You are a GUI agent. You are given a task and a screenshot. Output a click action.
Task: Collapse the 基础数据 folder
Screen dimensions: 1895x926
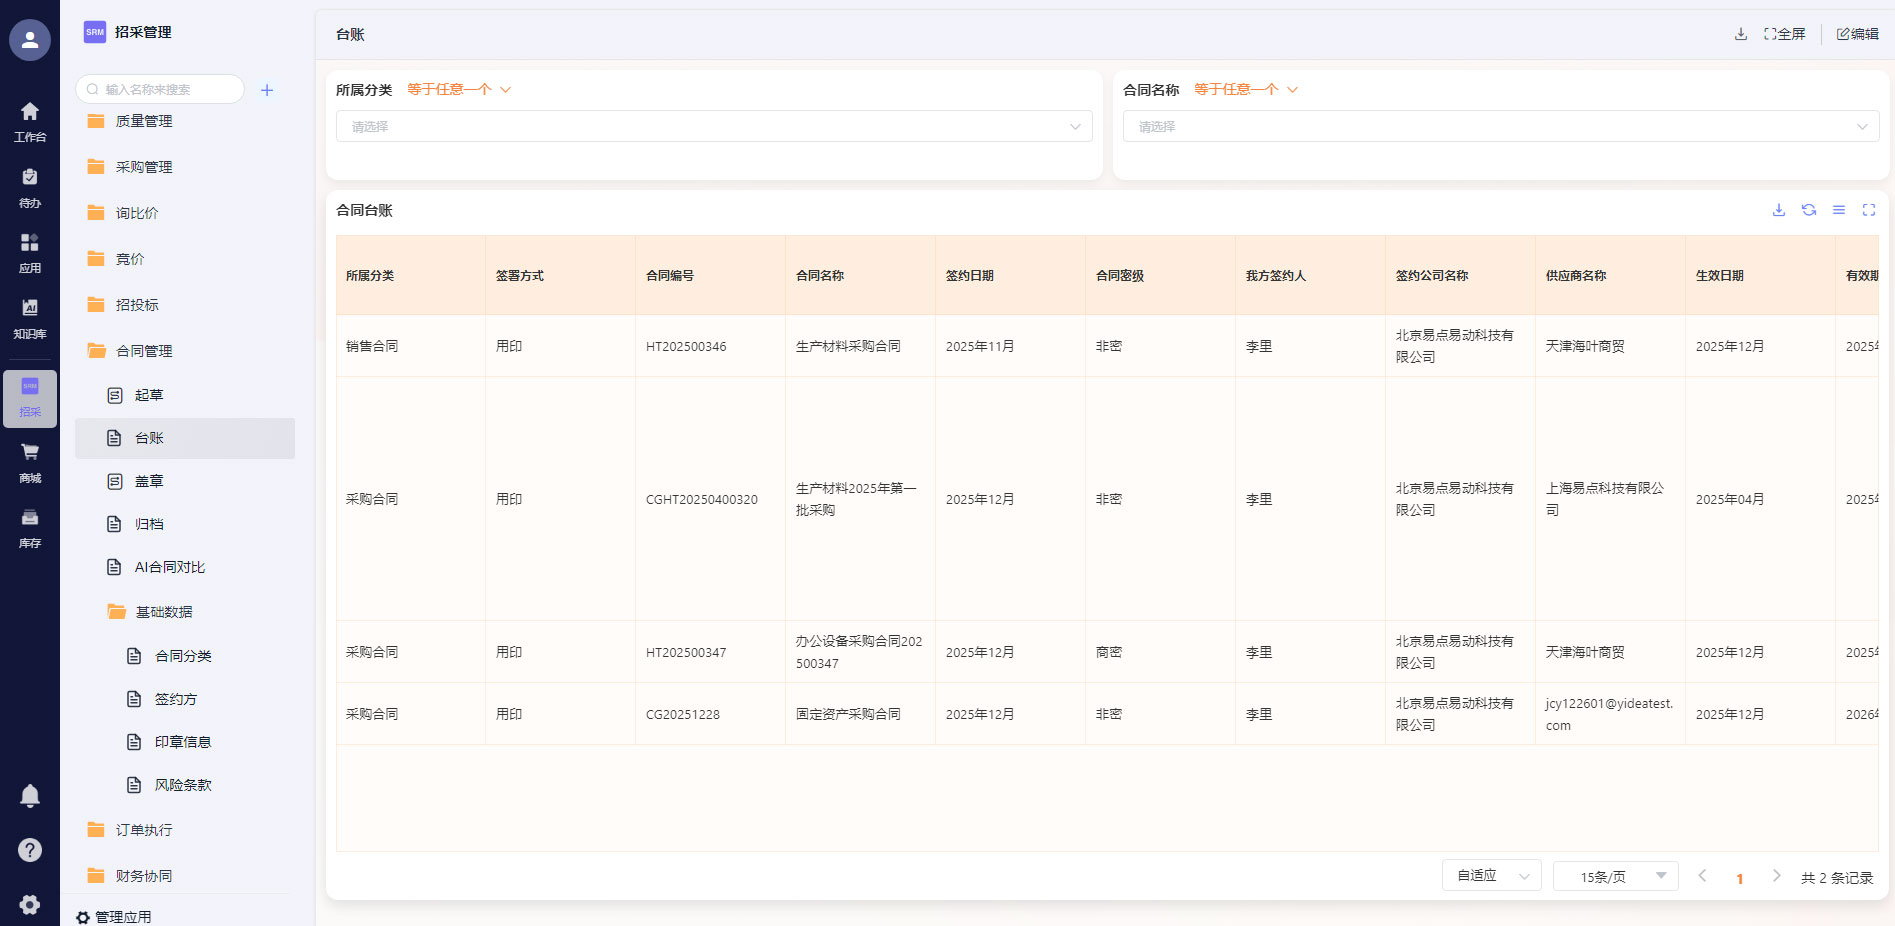163,612
